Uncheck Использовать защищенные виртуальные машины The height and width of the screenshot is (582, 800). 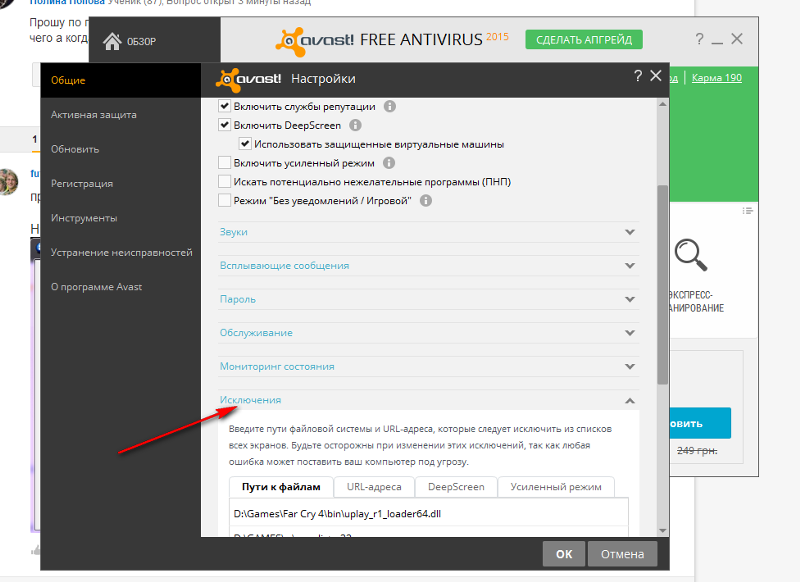tap(245, 144)
